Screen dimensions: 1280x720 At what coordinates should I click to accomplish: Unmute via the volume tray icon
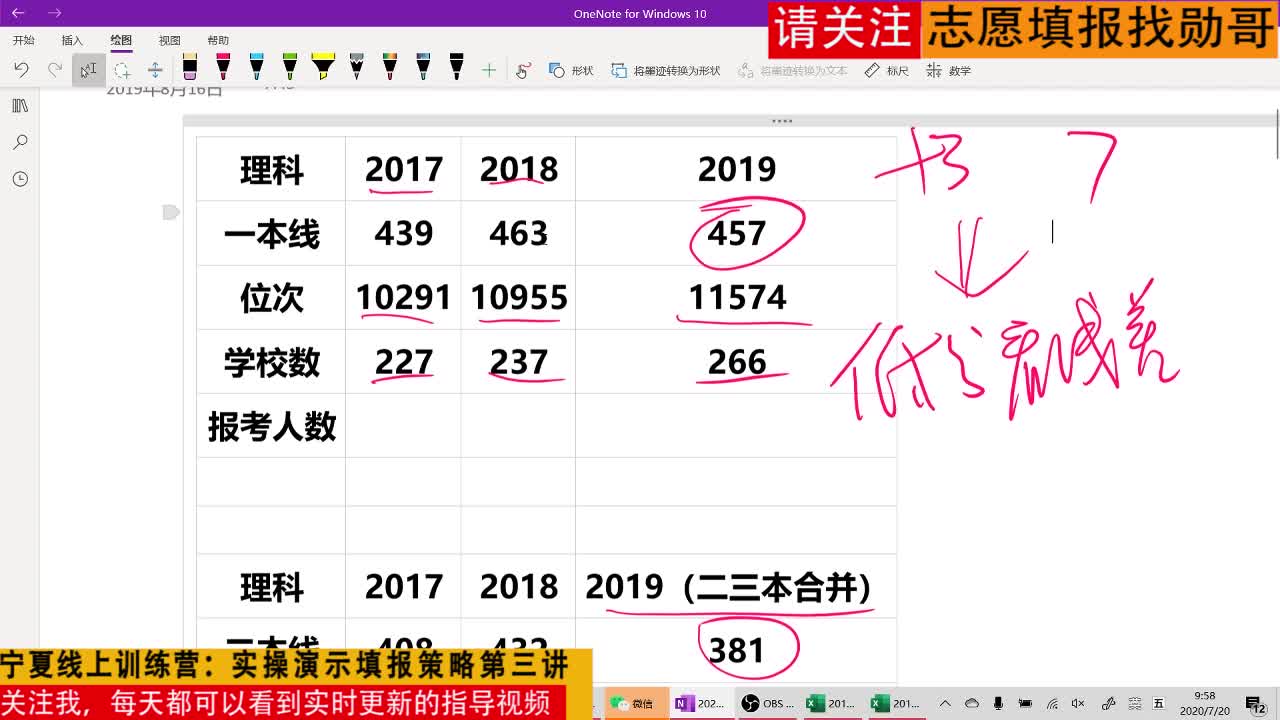(1078, 703)
